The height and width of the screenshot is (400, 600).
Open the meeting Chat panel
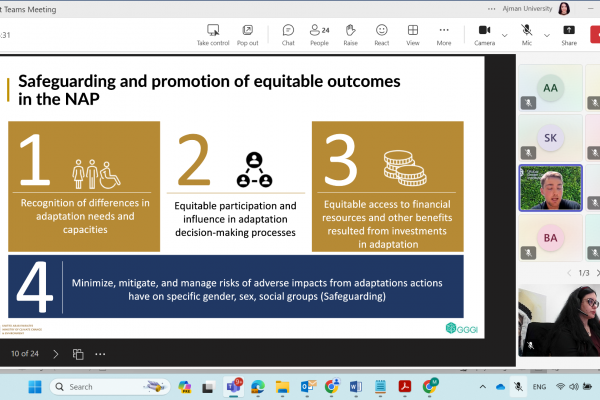click(x=288, y=35)
